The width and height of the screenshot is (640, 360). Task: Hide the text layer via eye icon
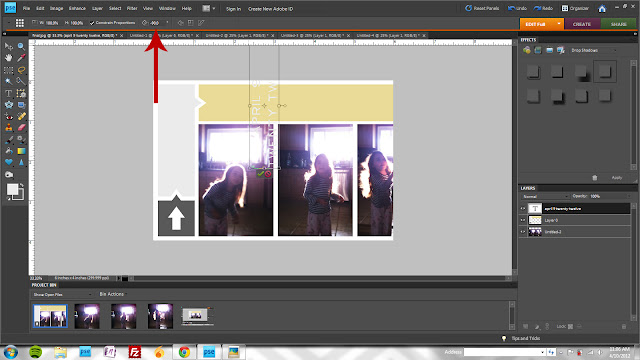523,209
